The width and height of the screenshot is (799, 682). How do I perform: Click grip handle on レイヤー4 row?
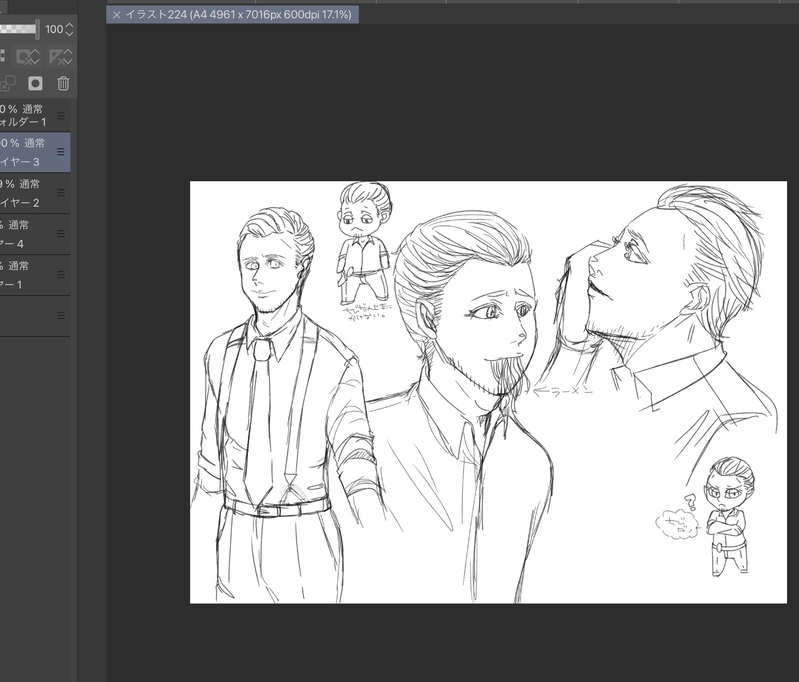[x=61, y=234]
